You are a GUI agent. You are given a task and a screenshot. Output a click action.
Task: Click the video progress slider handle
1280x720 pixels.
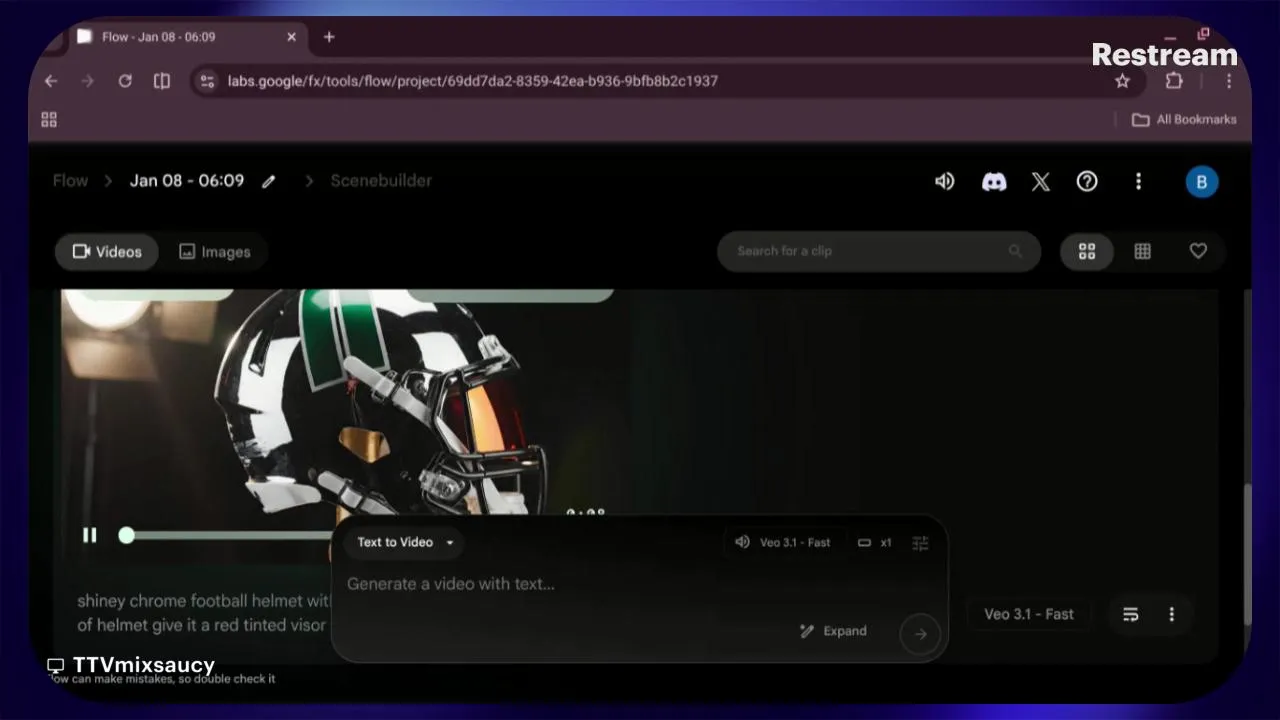pyautogui.click(x=126, y=535)
